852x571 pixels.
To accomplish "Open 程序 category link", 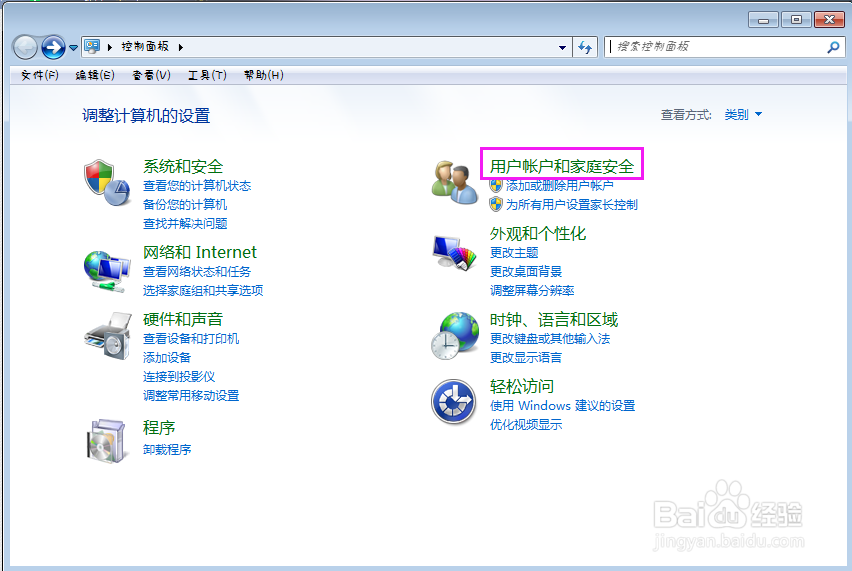I will (x=159, y=428).
